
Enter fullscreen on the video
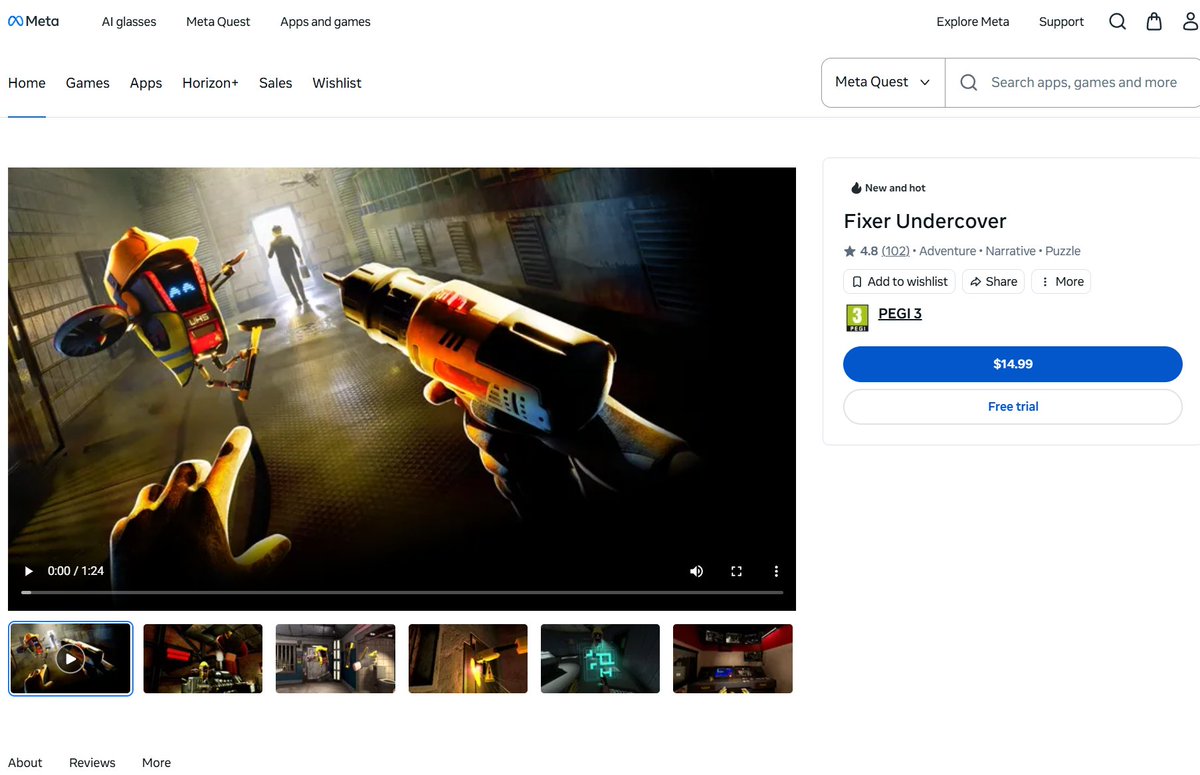click(x=736, y=571)
